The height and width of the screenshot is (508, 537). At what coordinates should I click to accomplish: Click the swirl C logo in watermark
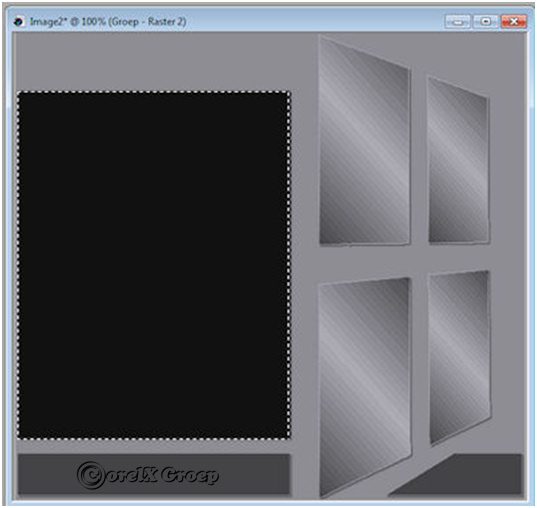coord(90,475)
